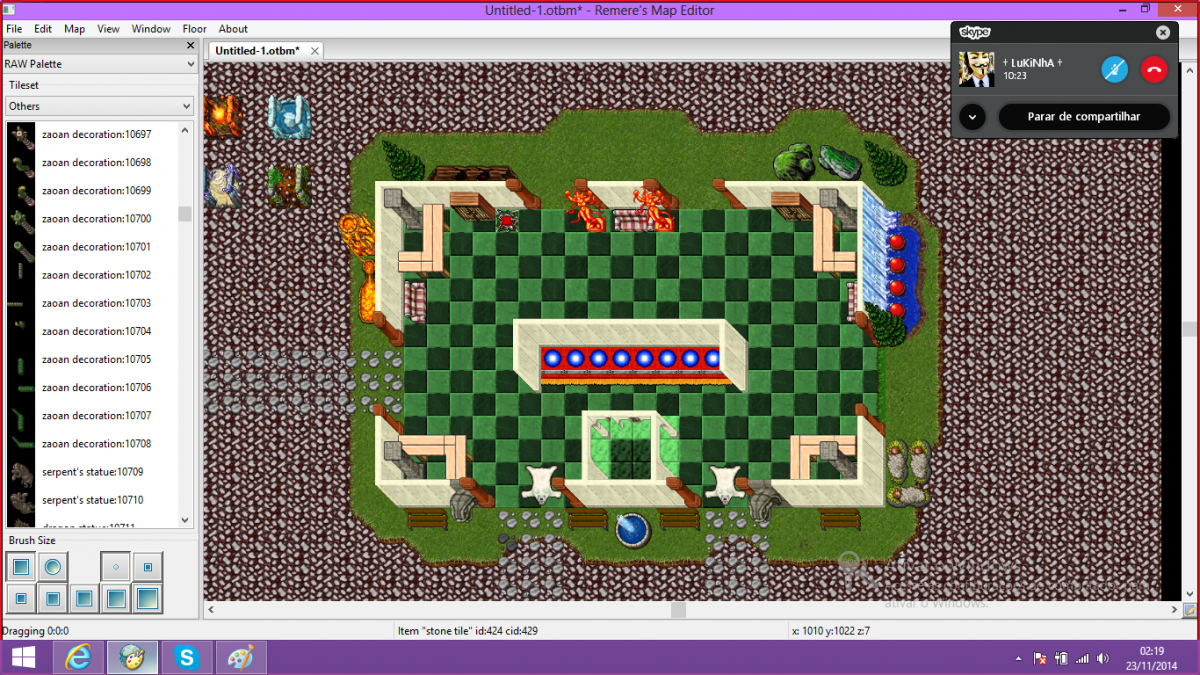Click the palette list scrollbar down arrow
Screen dimensions: 1200x675
pos(185,520)
